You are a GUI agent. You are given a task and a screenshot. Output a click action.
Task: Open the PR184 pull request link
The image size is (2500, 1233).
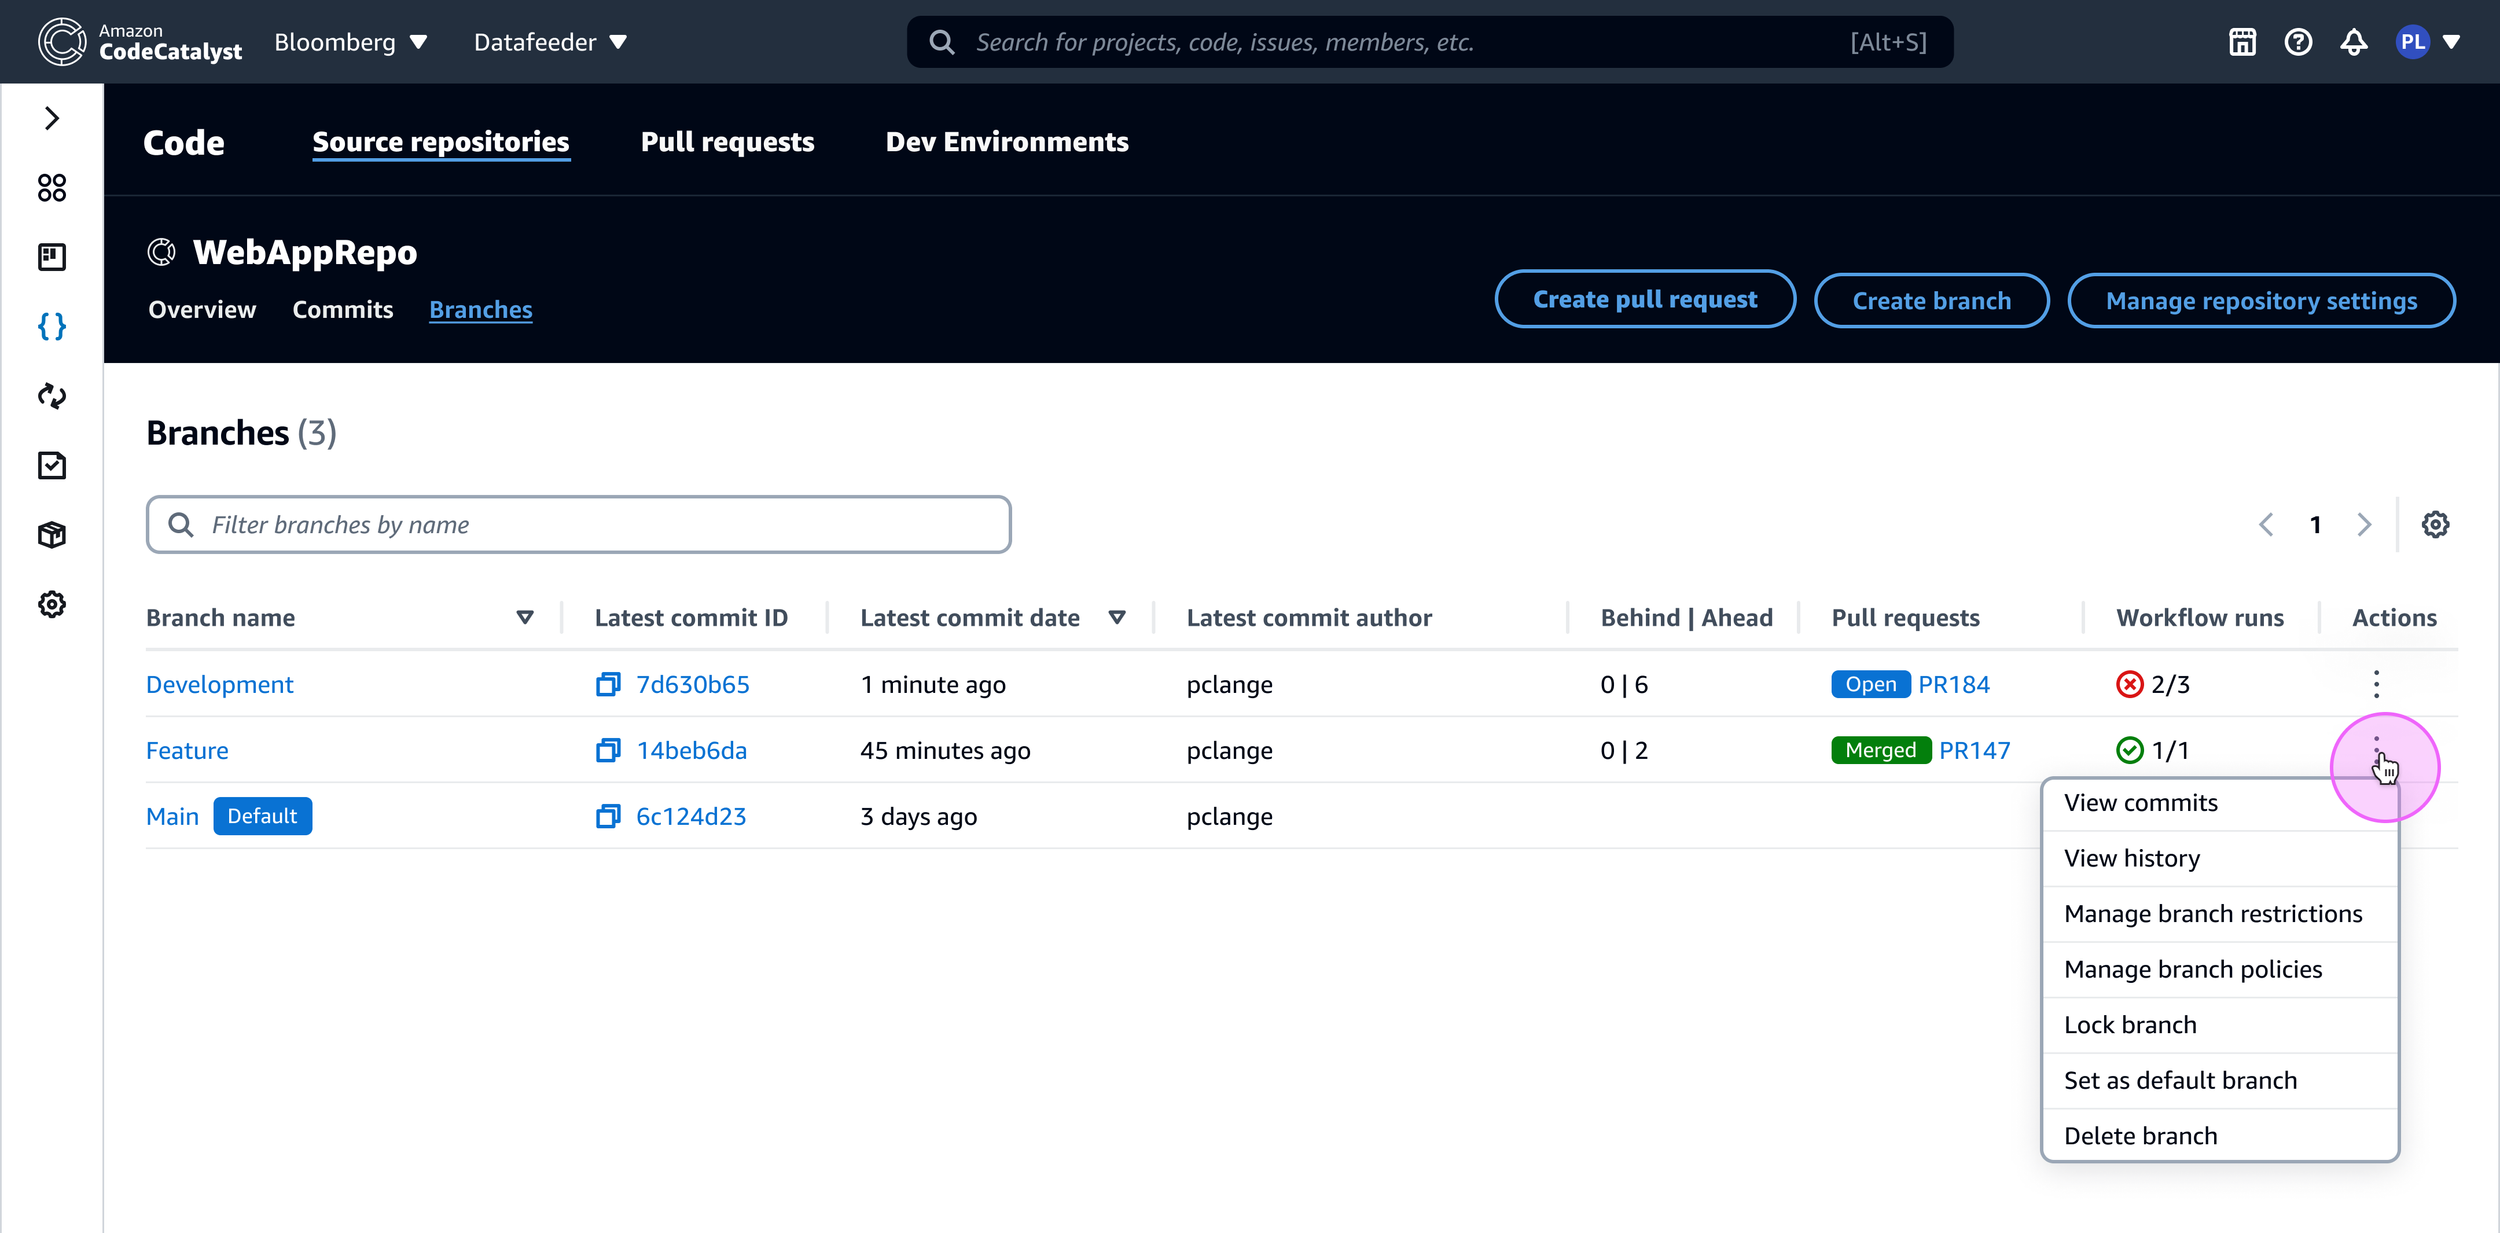1954,684
